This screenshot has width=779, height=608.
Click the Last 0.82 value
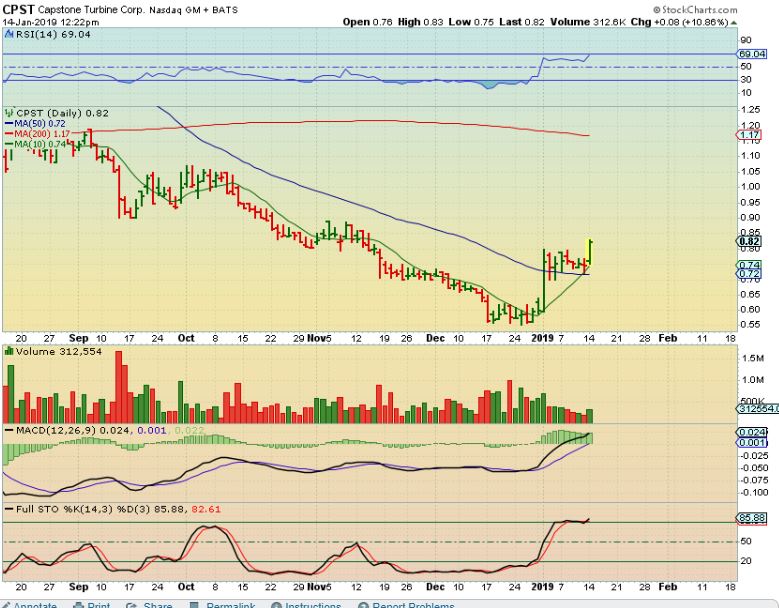click(522, 22)
